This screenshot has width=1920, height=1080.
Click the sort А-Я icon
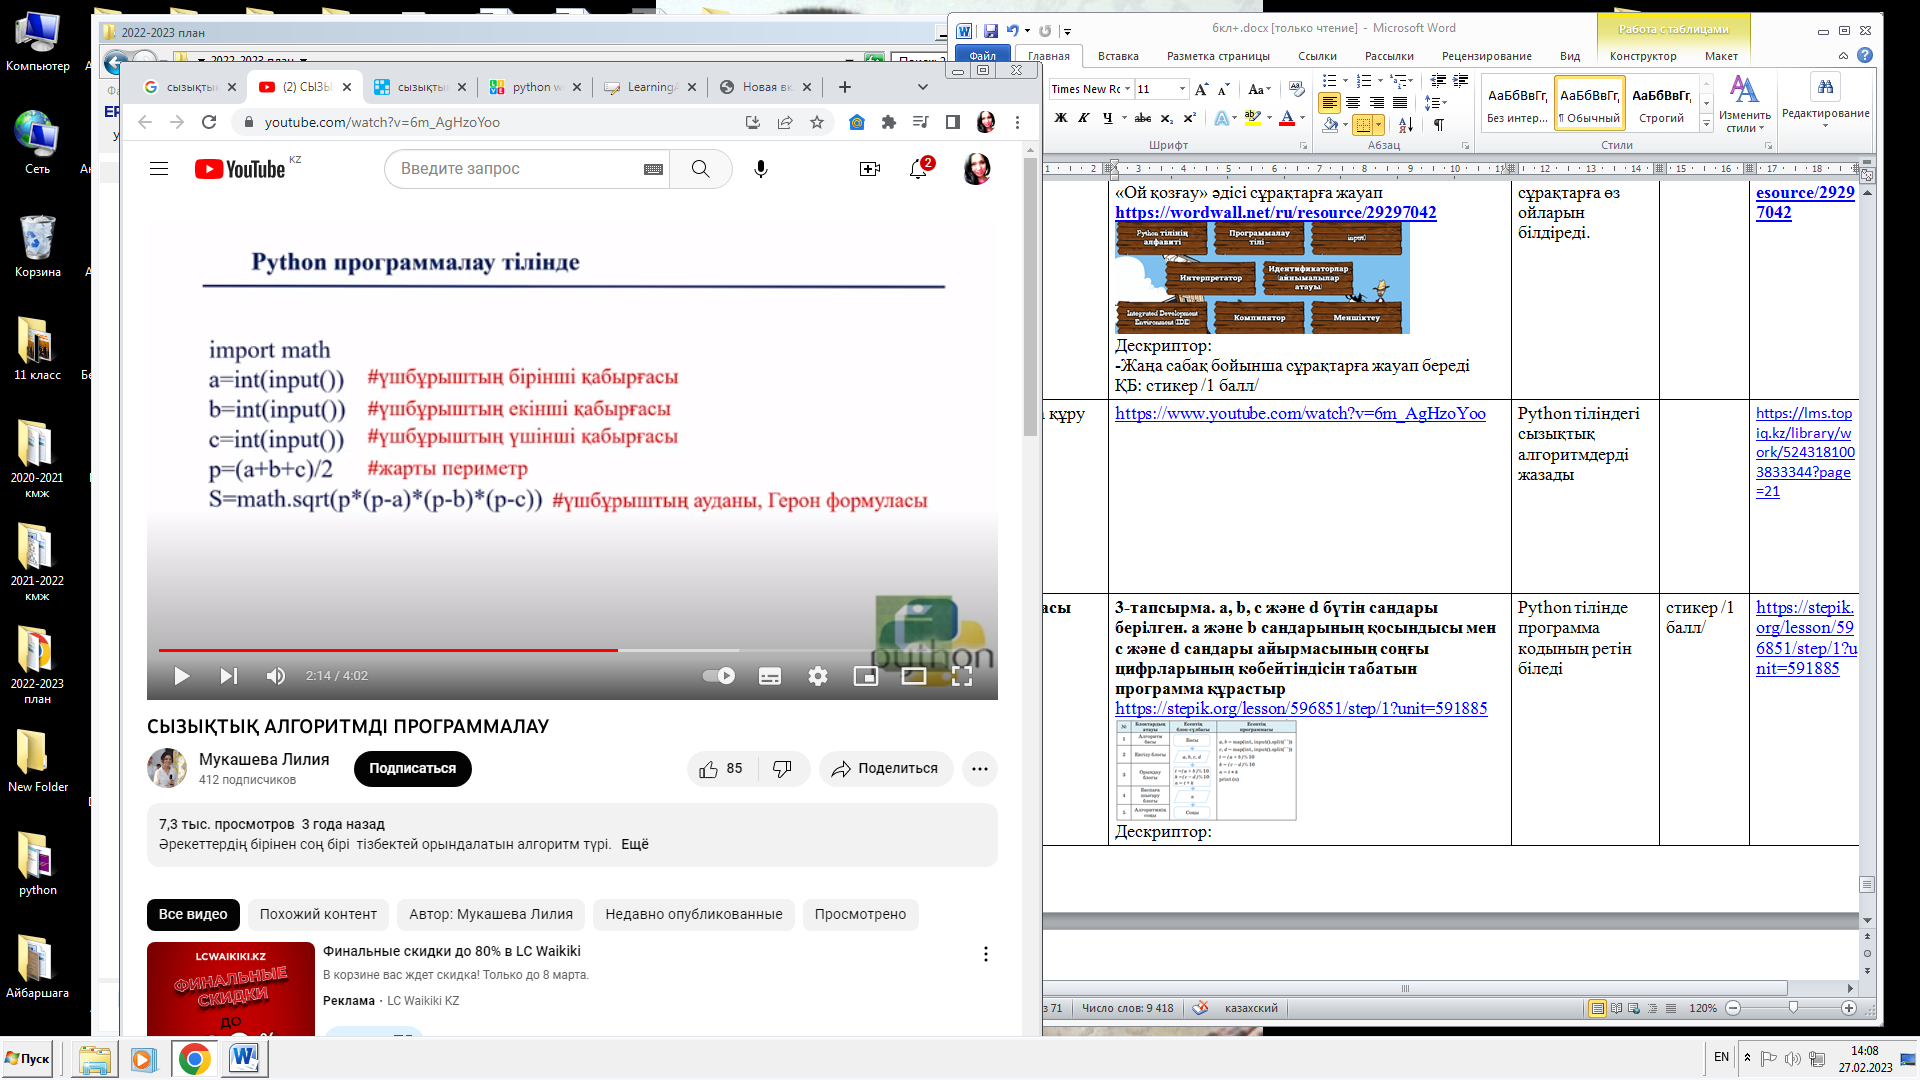coord(1406,125)
